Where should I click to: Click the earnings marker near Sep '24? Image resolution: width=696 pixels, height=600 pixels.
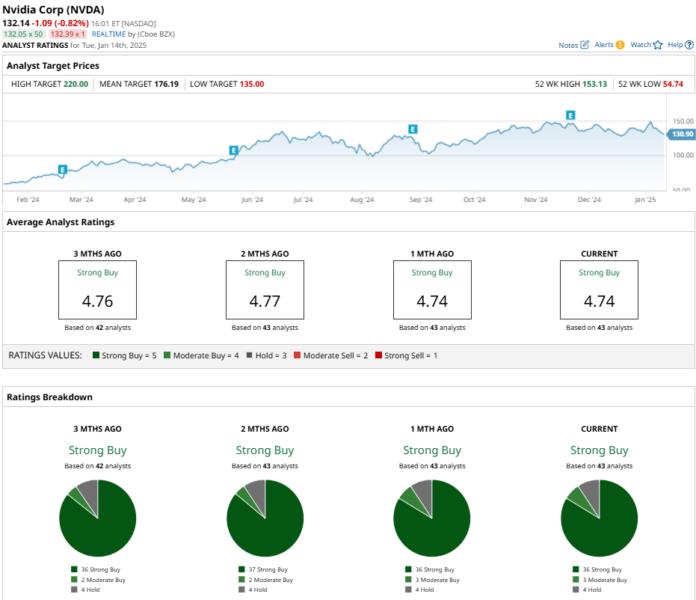tap(413, 129)
